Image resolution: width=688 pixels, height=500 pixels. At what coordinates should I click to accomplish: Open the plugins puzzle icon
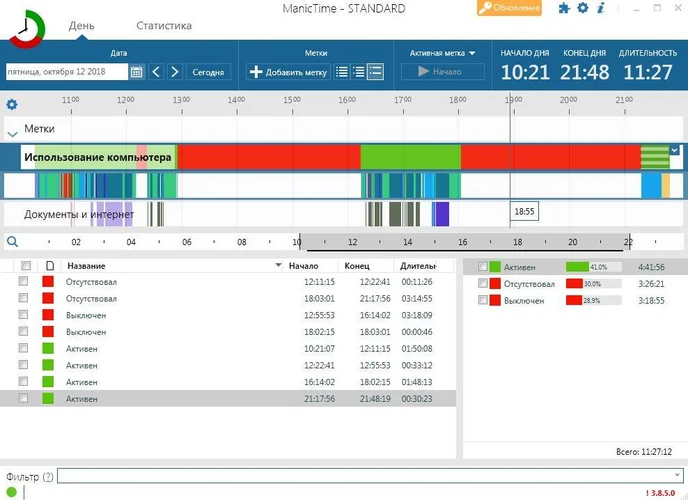(564, 8)
